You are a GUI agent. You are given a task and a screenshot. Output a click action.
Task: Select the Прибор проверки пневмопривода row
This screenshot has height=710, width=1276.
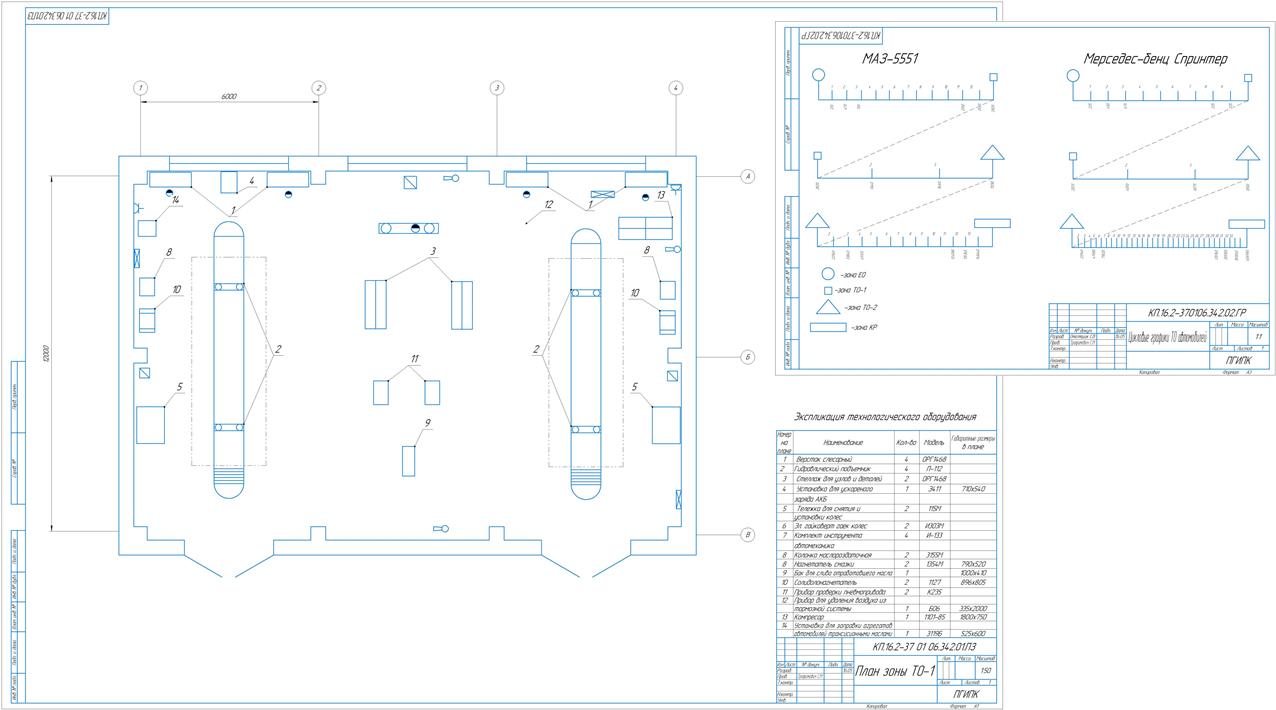click(x=886, y=592)
